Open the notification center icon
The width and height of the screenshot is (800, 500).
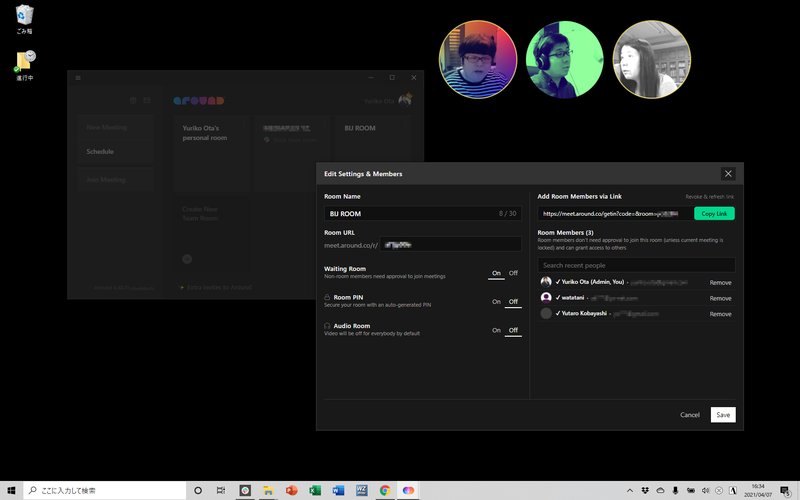coord(786,491)
